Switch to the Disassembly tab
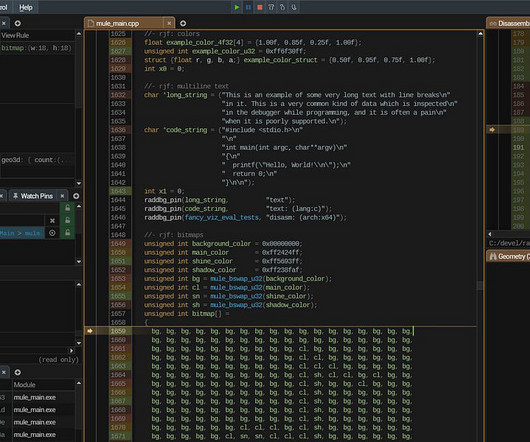Image resolution: width=530 pixels, height=442 pixels. coord(509,23)
